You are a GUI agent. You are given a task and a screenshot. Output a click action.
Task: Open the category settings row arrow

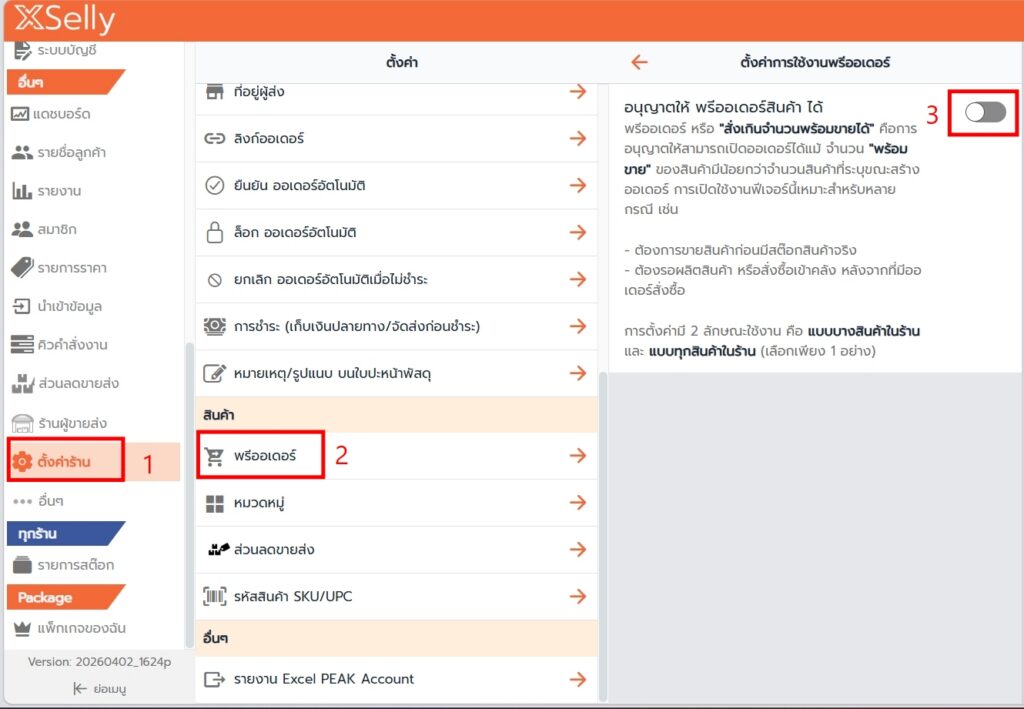click(x=577, y=503)
